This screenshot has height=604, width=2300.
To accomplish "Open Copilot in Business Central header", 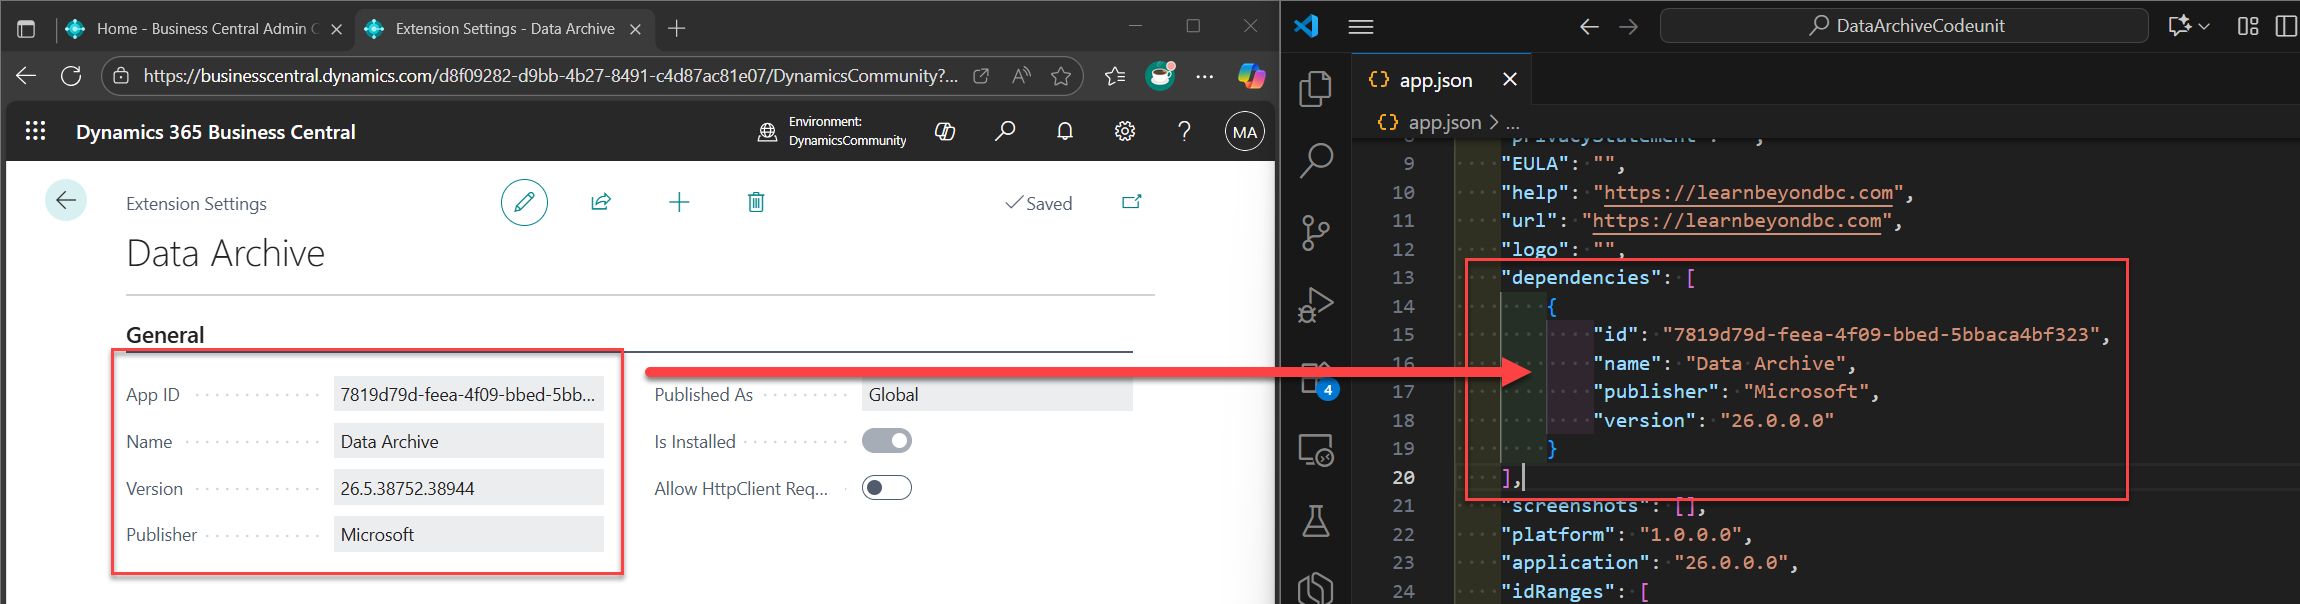I will click(x=945, y=131).
